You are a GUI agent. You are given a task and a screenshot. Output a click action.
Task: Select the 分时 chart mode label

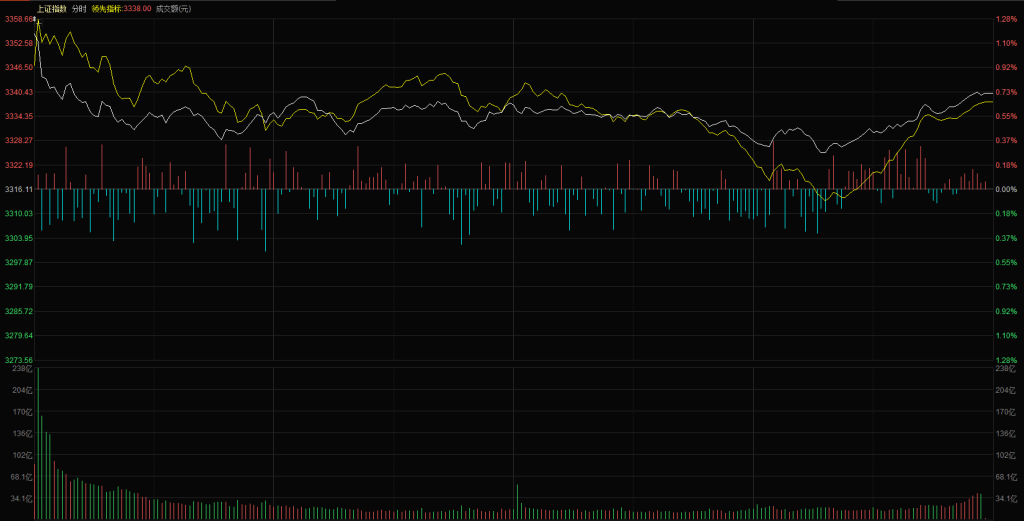[x=78, y=9]
